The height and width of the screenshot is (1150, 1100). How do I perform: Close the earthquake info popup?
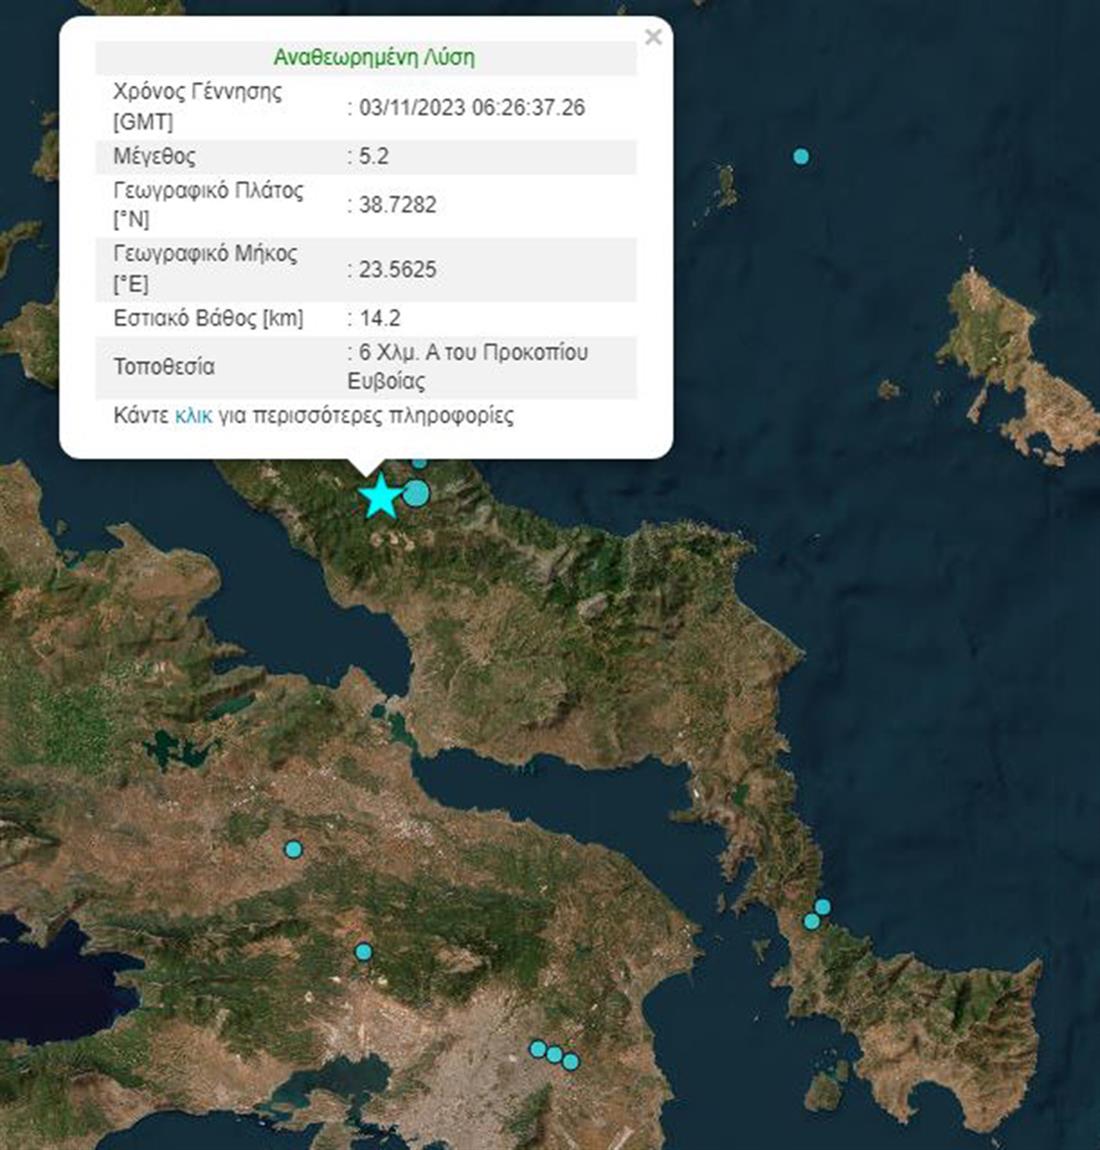tap(653, 38)
